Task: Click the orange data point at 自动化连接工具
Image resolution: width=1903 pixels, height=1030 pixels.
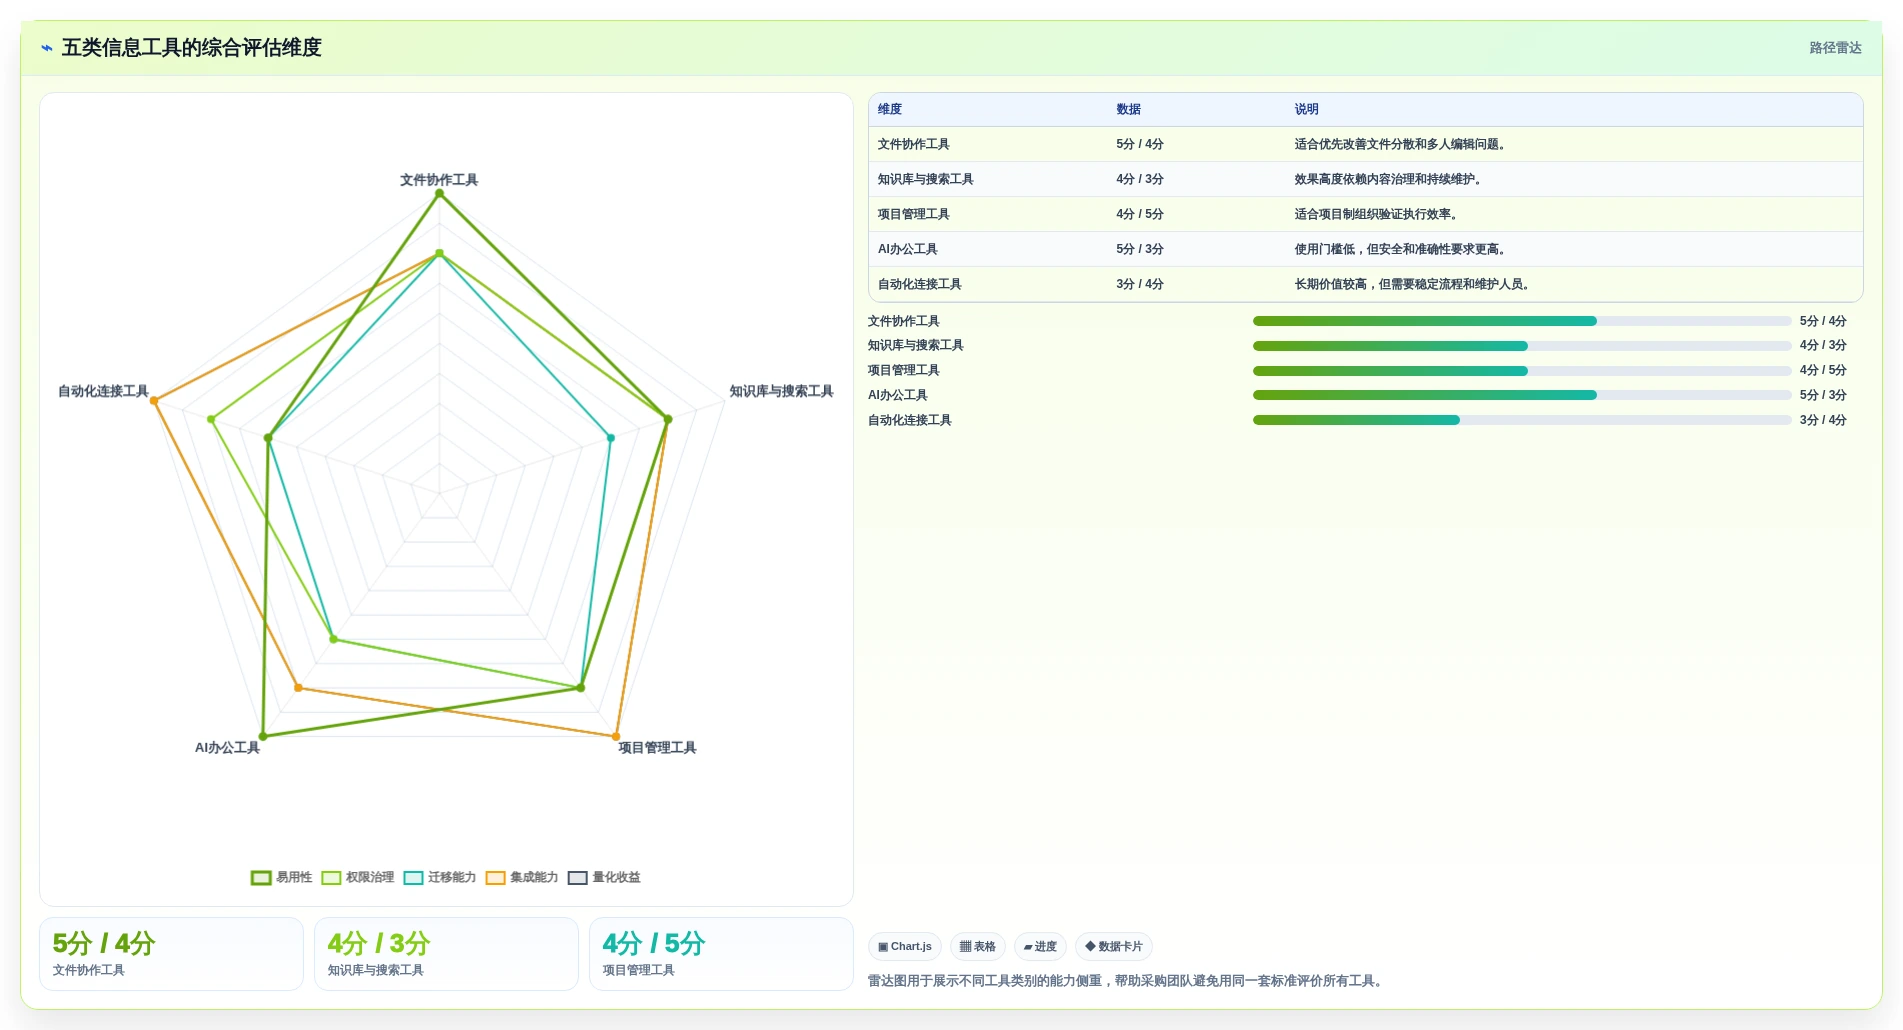Action: coord(154,401)
